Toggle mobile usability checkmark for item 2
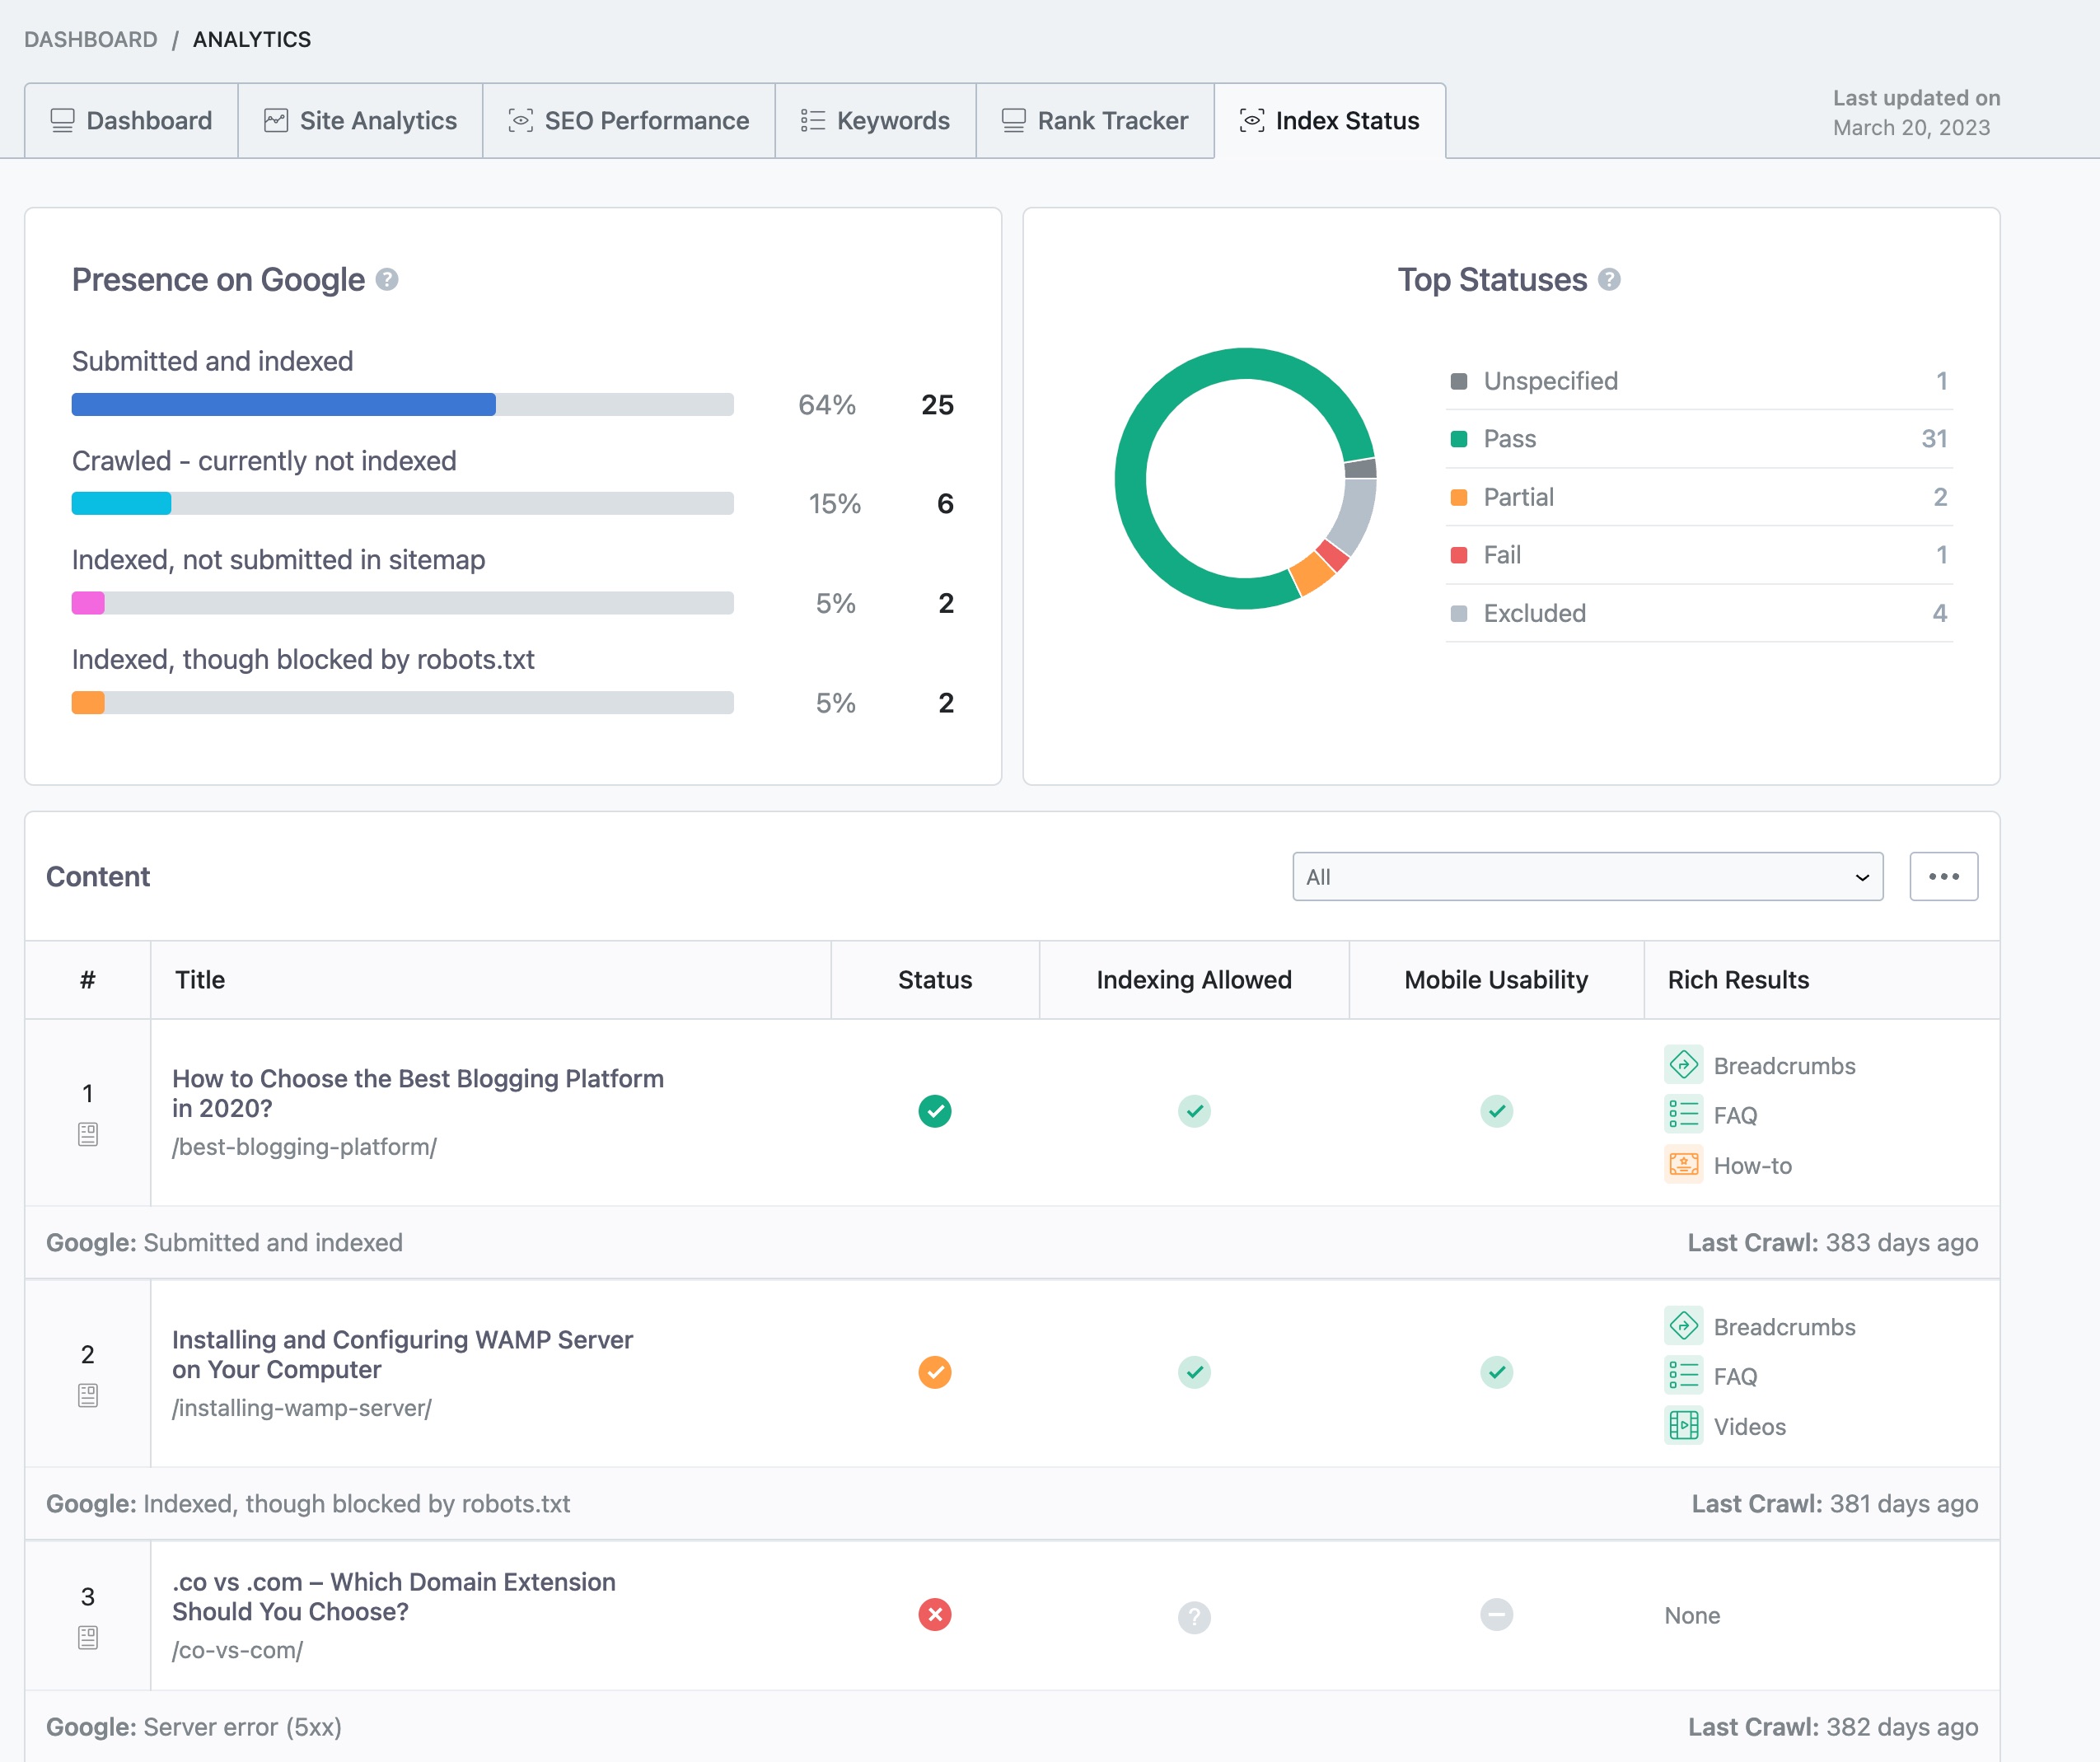 [1497, 1371]
